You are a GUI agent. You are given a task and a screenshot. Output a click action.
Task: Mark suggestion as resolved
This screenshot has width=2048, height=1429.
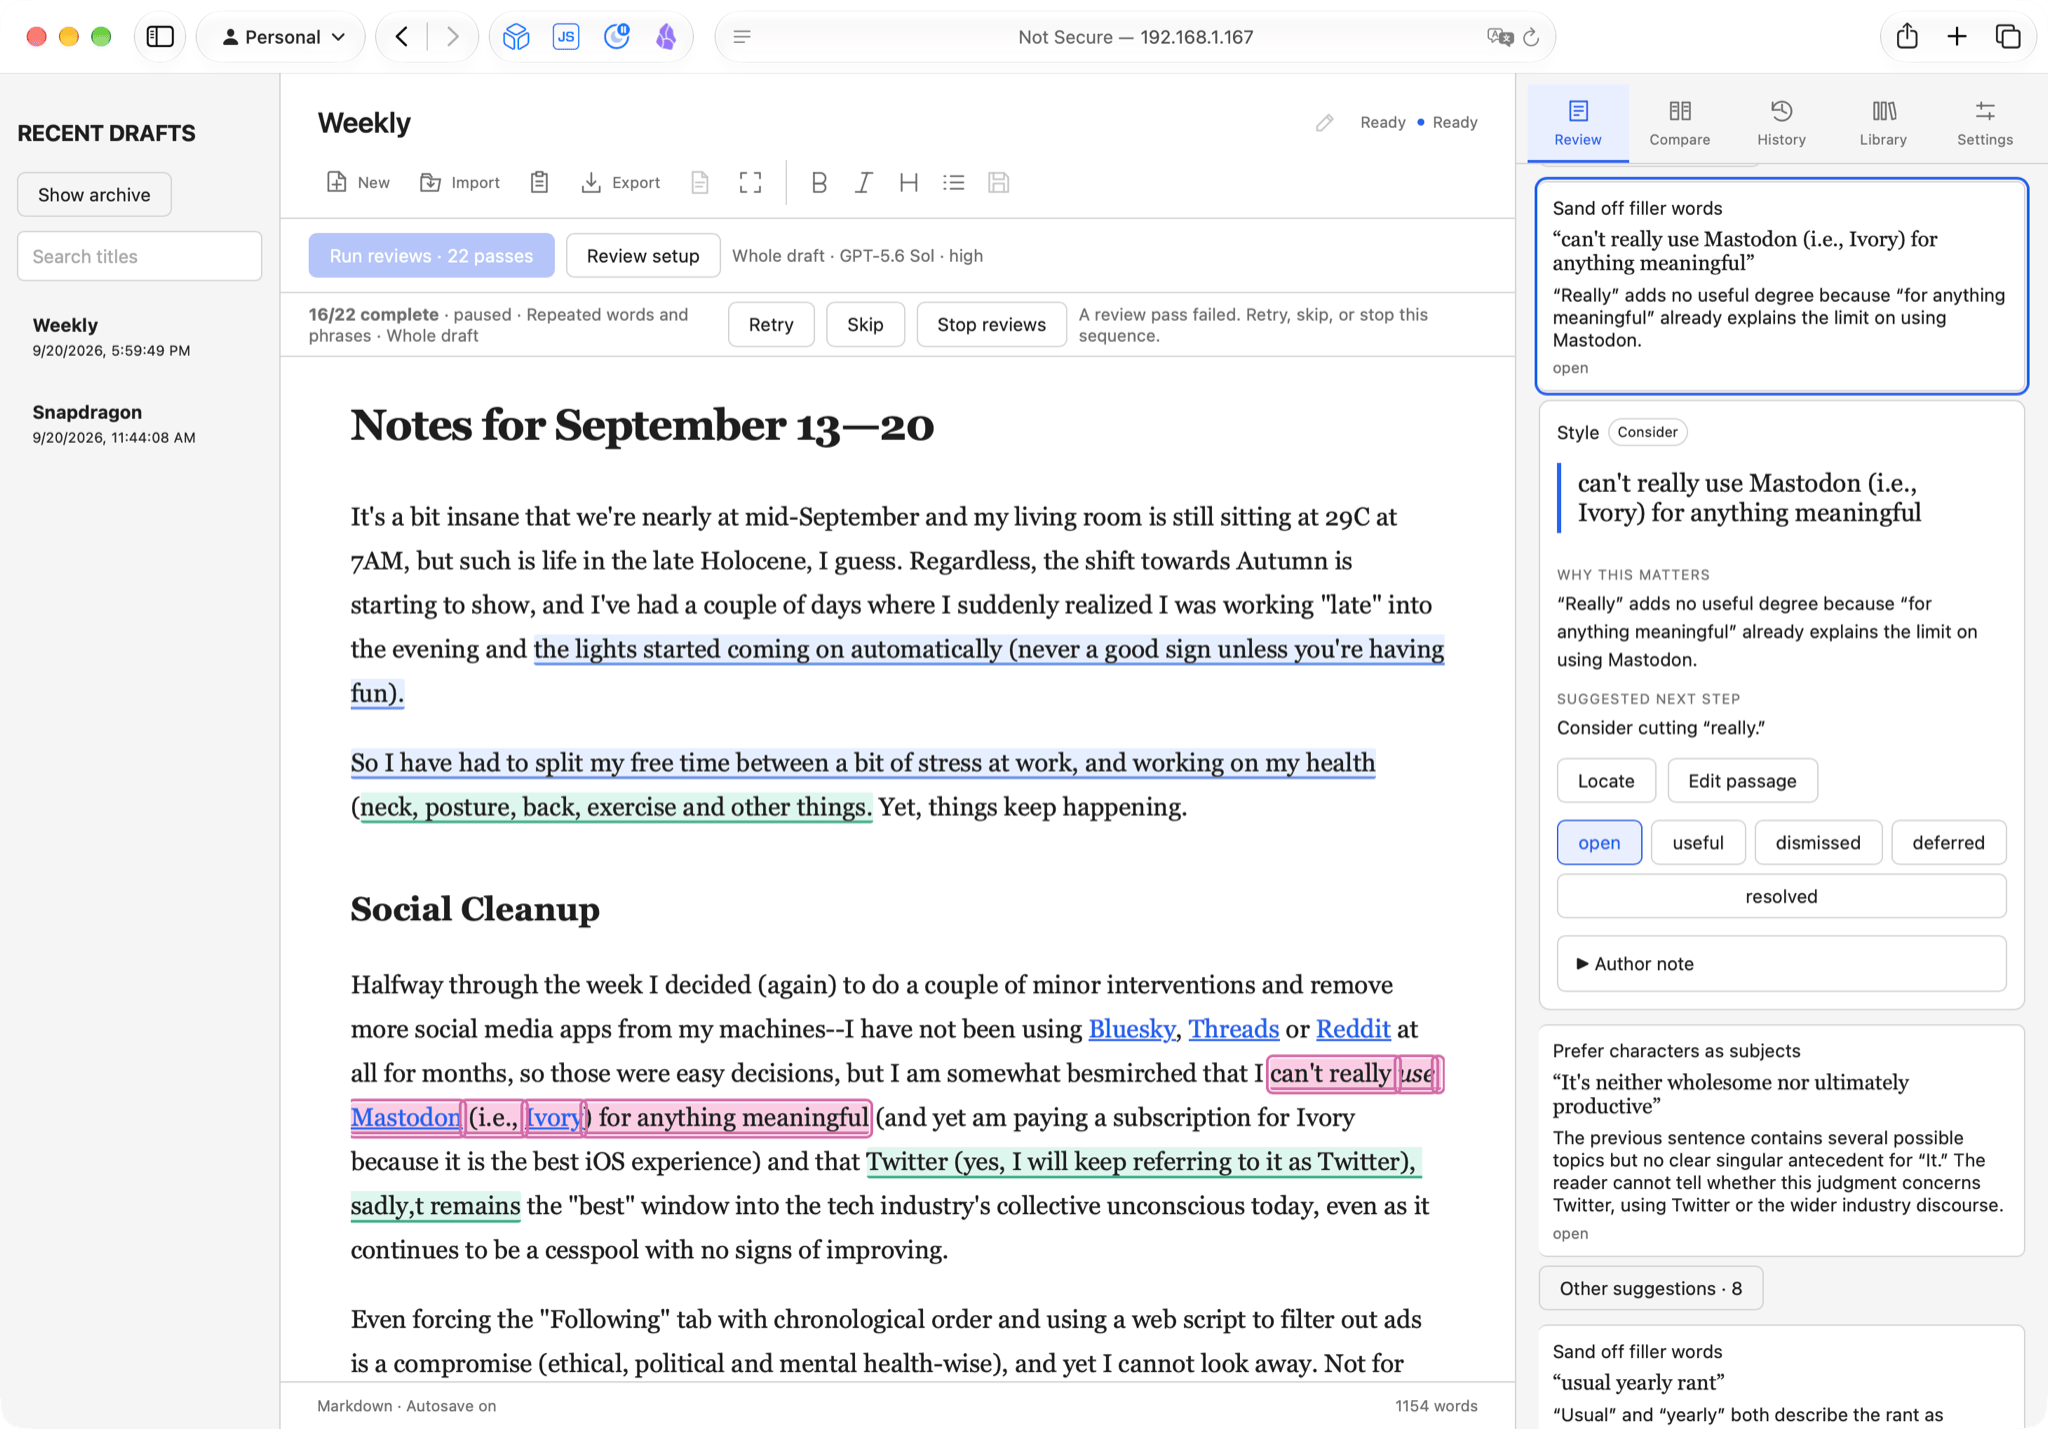click(1781, 896)
